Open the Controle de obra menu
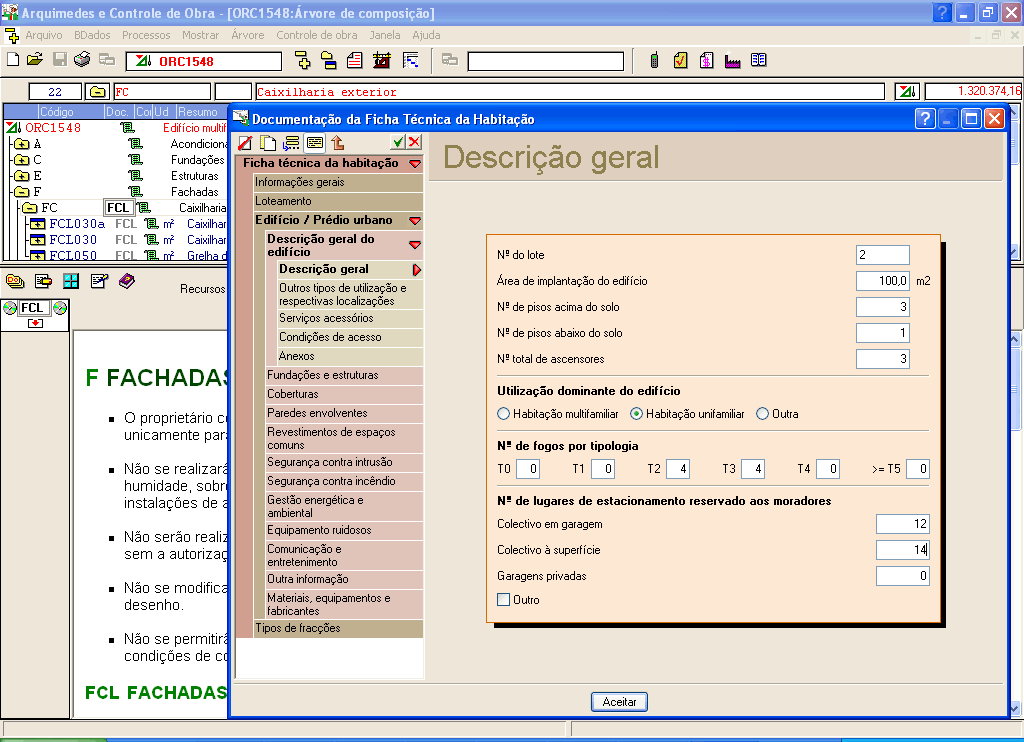 point(316,35)
